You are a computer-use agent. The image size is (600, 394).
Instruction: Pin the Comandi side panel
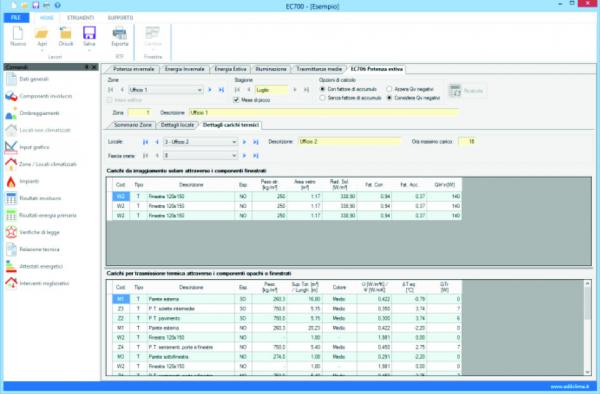pos(87,67)
